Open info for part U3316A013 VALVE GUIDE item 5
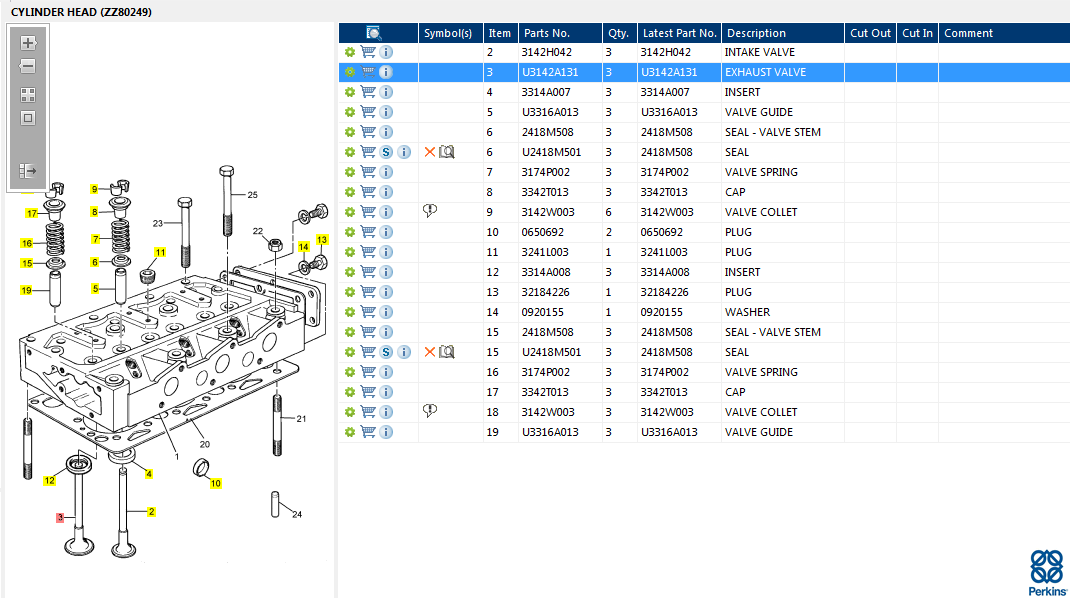Screen dimensions: 1070x598 (x=386, y=112)
